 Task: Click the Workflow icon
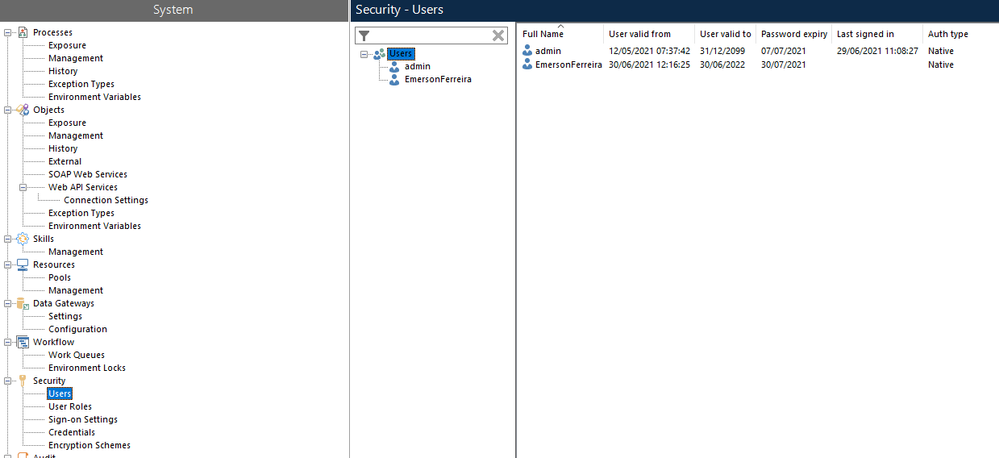[x=23, y=342]
